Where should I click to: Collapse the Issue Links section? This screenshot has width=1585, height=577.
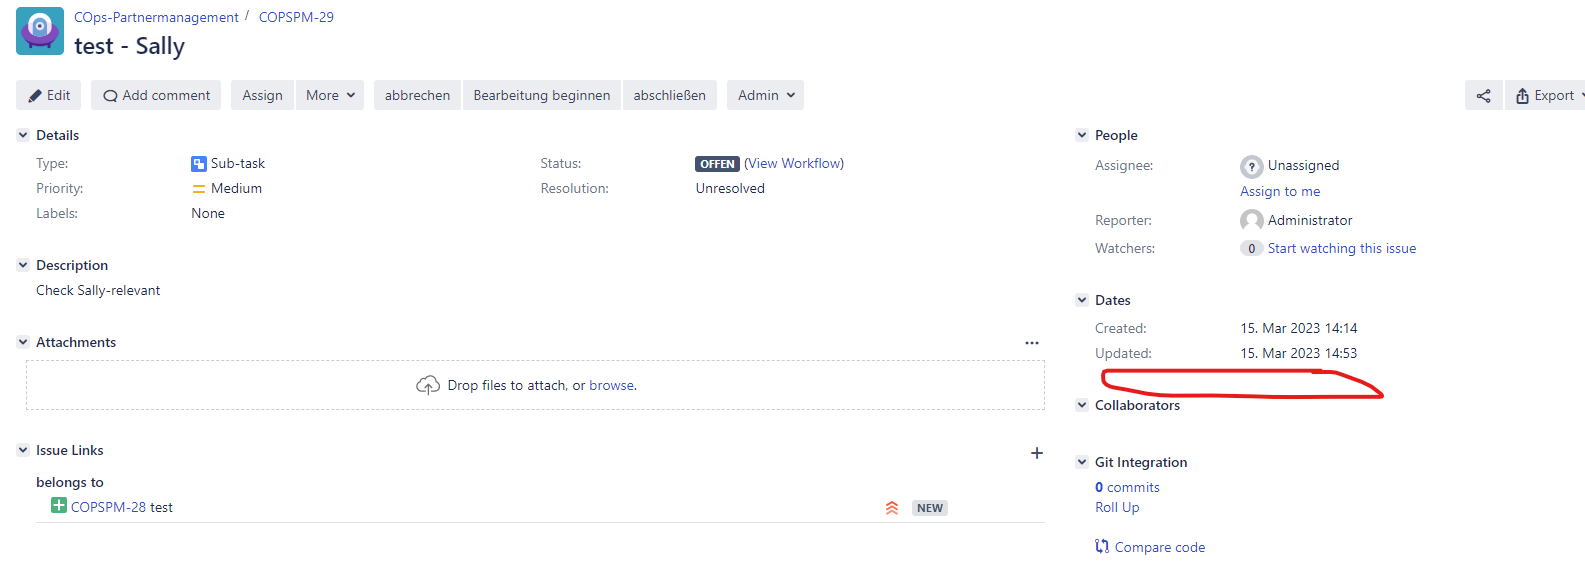pyautogui.click(x=23, y=450)
